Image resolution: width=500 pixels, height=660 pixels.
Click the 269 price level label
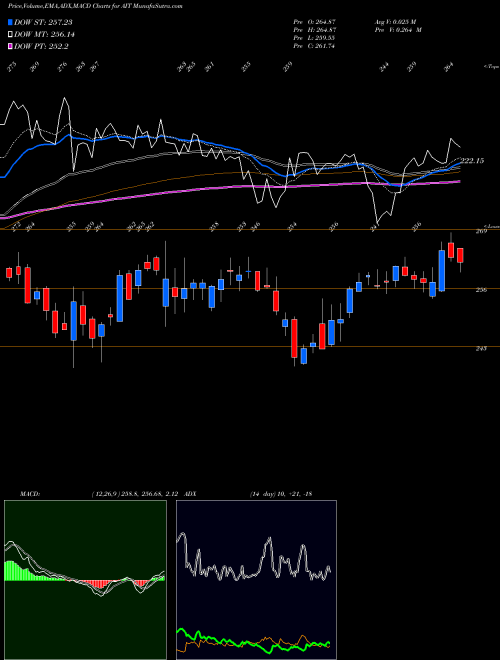(x=481, y=231)
